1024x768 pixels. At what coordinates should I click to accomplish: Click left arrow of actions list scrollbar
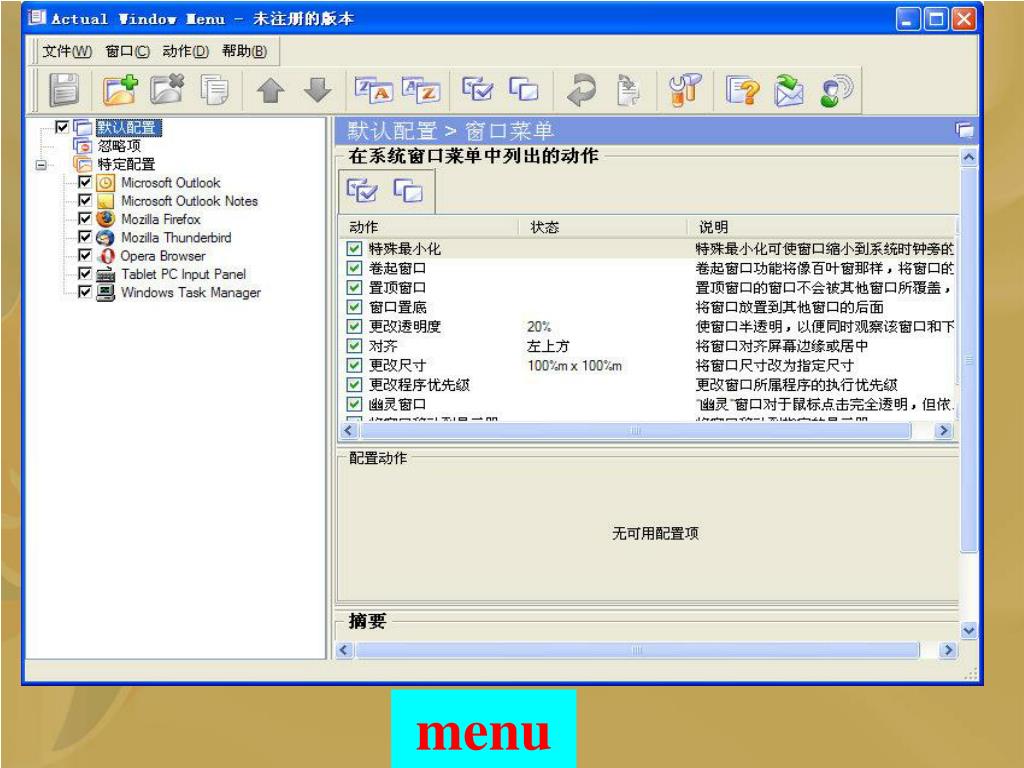pos(348,430)
